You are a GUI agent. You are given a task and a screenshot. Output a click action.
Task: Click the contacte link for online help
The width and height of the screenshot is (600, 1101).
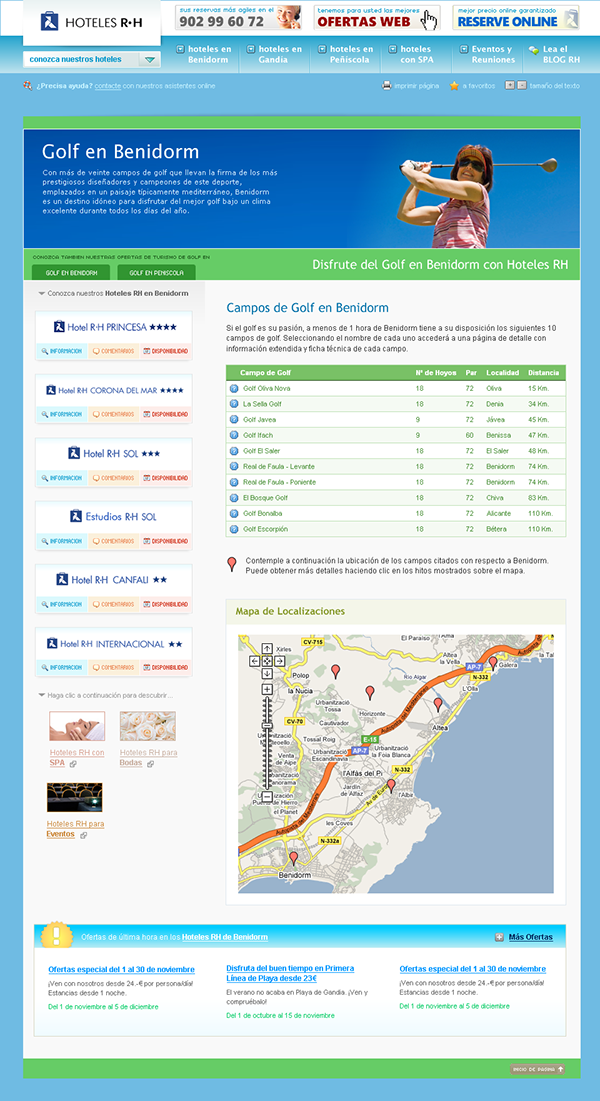[x=107, y=86]
